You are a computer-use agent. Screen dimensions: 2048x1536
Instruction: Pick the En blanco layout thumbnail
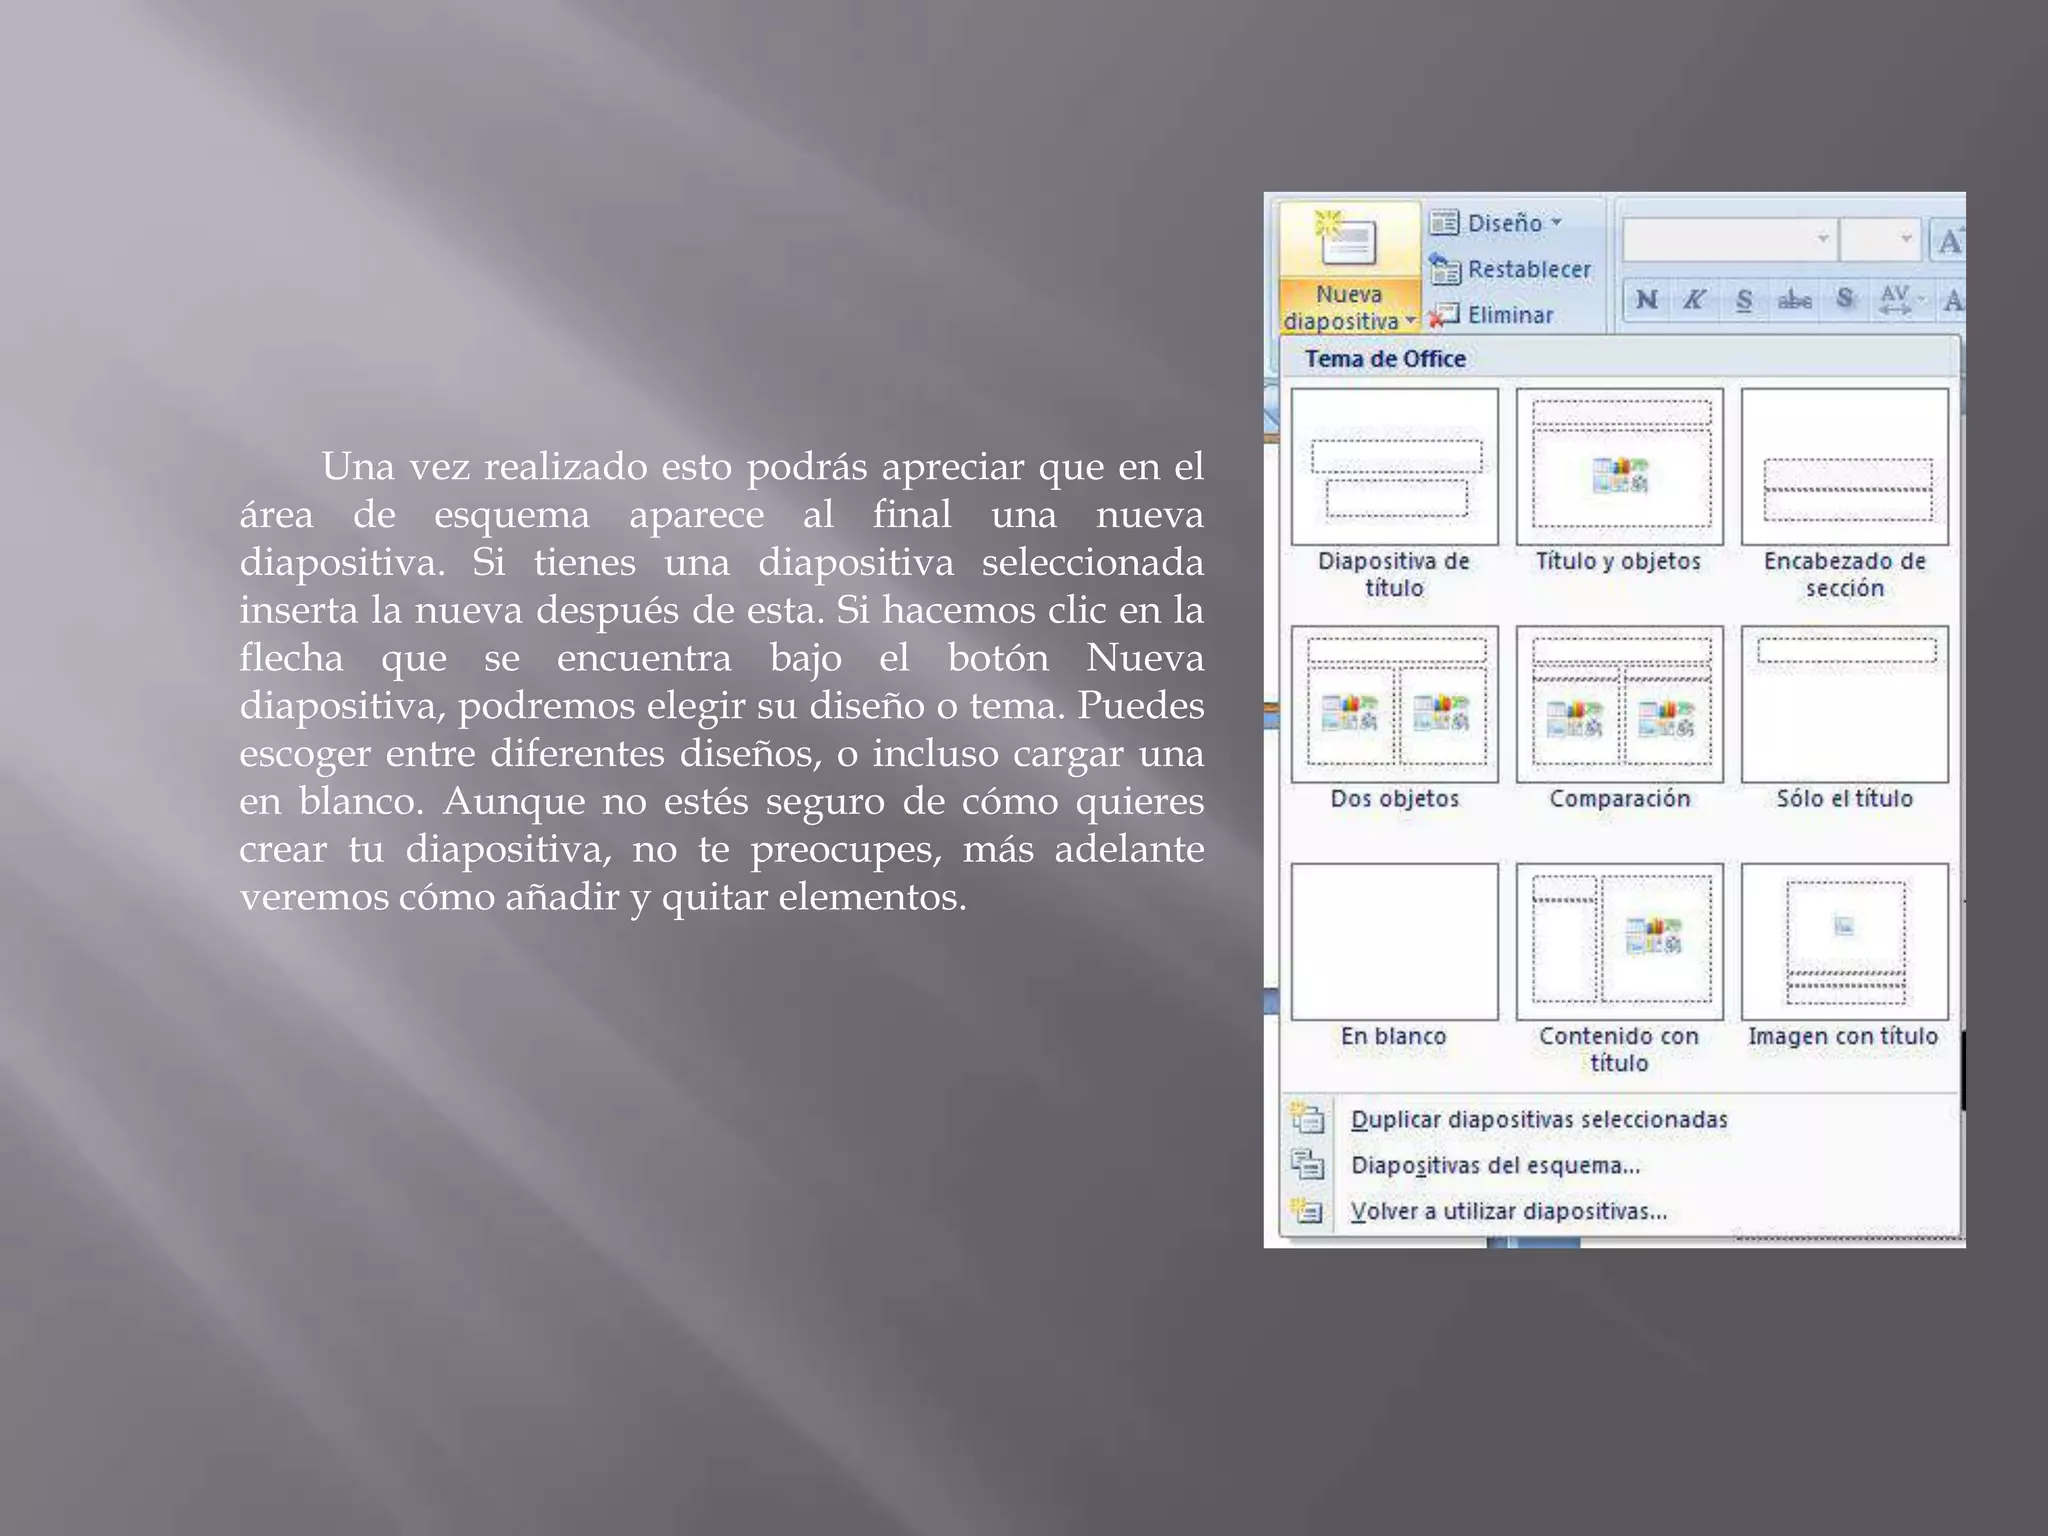click(x=1394, y=942)
